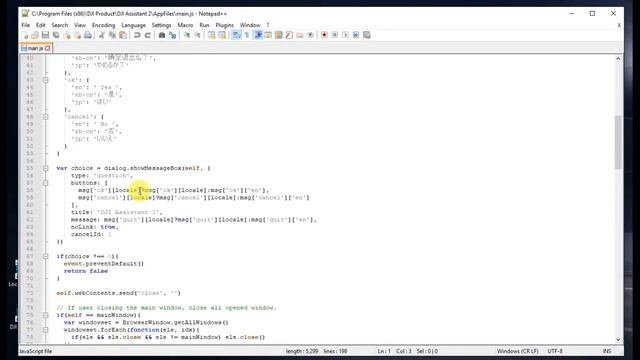Click the 'return false' code line
Image resolution: width=640 pixels, height=360 pixels.
pos(86,271)
